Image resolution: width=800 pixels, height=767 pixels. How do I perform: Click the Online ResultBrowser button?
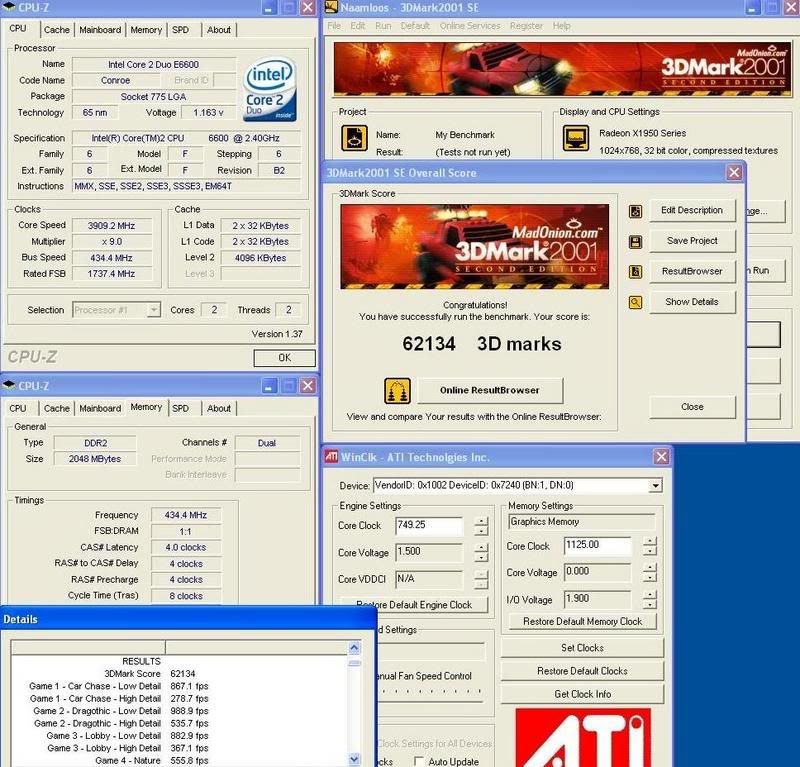coord(490,390)
